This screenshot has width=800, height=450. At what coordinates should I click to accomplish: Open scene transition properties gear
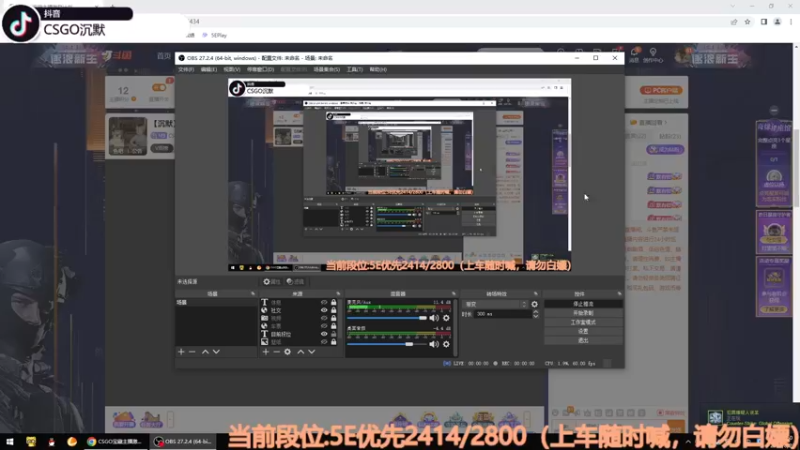[x=534, y=304]
